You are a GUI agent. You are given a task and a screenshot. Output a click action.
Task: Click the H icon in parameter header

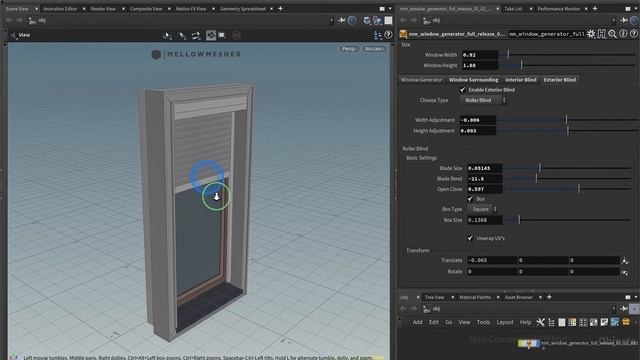[x=602, y=34]
